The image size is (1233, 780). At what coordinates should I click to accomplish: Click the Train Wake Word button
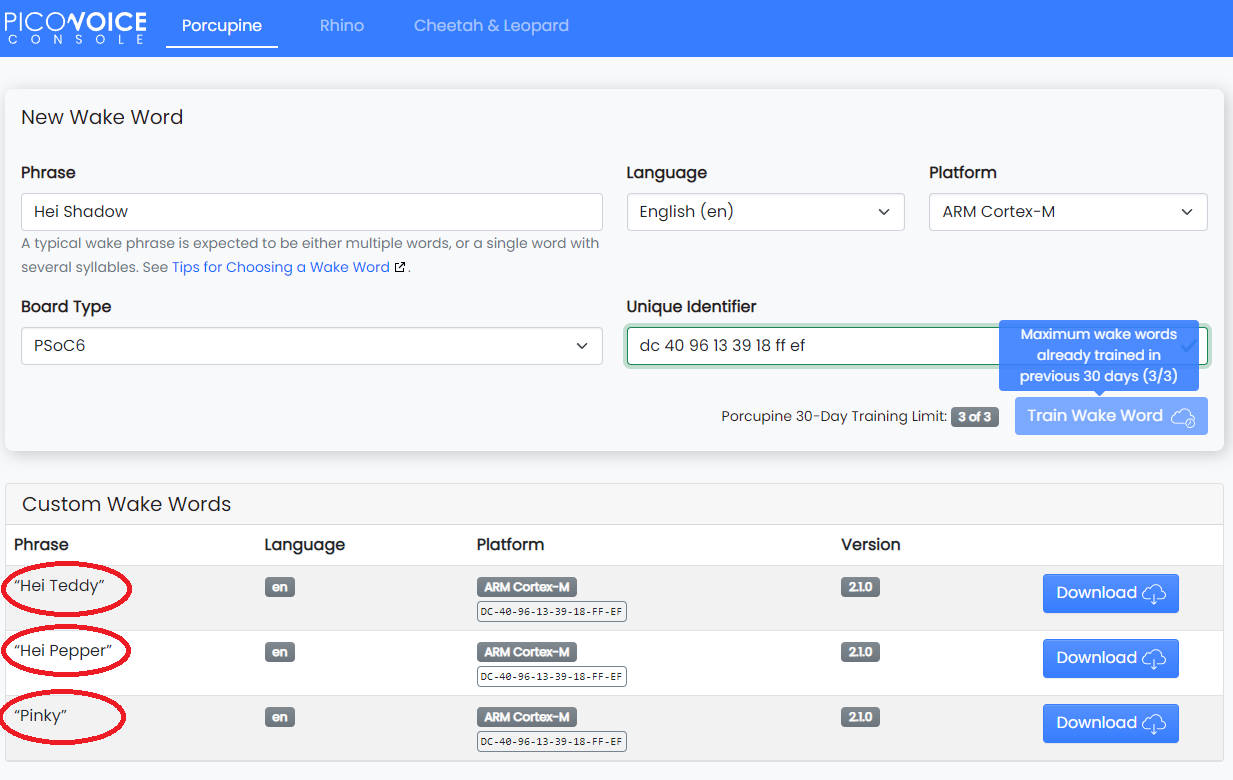tap(1111, 416)
